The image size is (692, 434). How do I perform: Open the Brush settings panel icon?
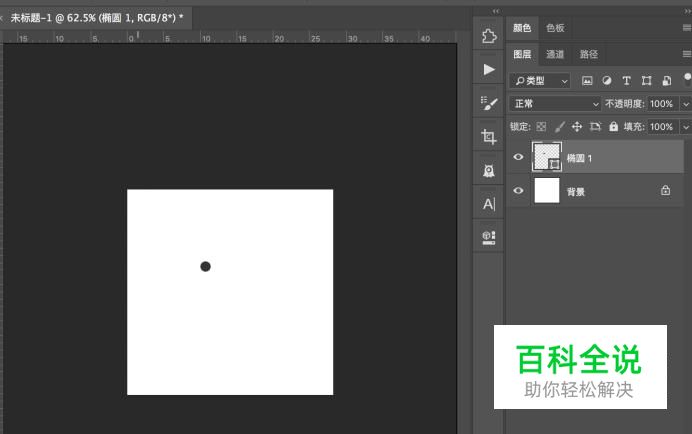pos(489,103)
